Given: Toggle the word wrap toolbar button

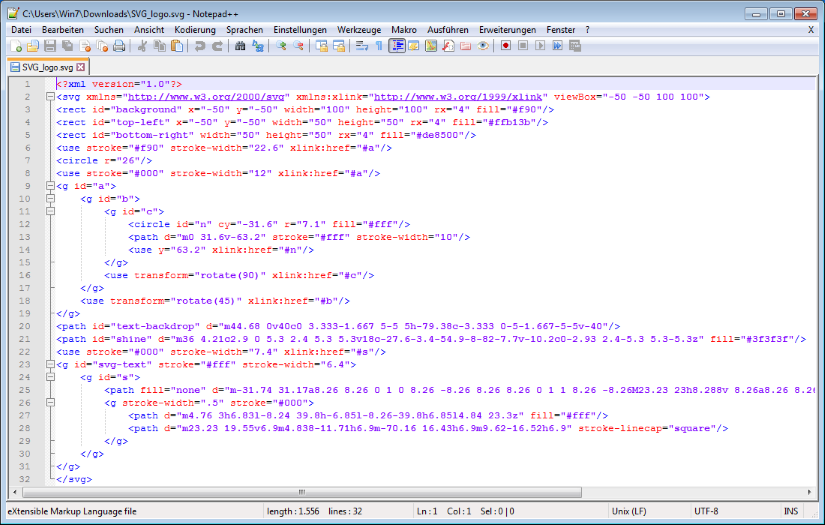Looking at the screenshot, I should 361,46.
